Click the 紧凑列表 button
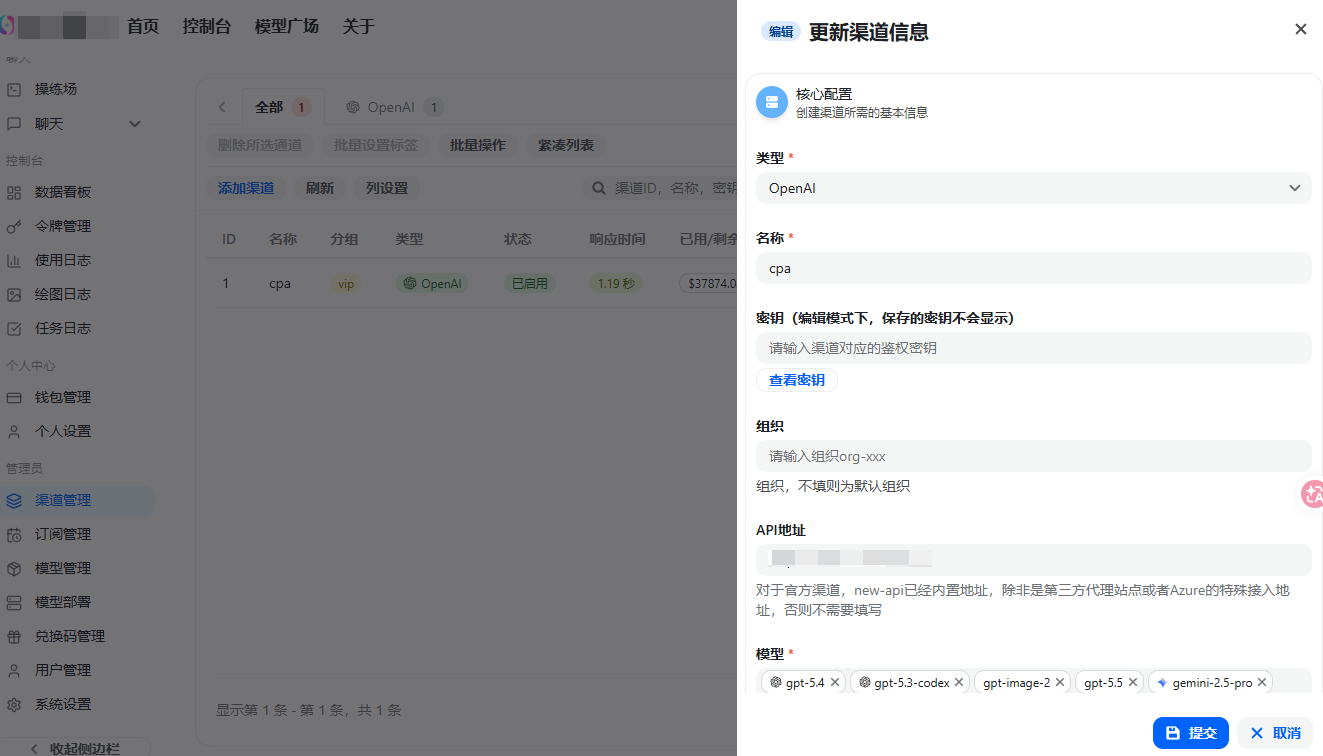This screenshot has height=756, width=1323. (x=566, y=145)
